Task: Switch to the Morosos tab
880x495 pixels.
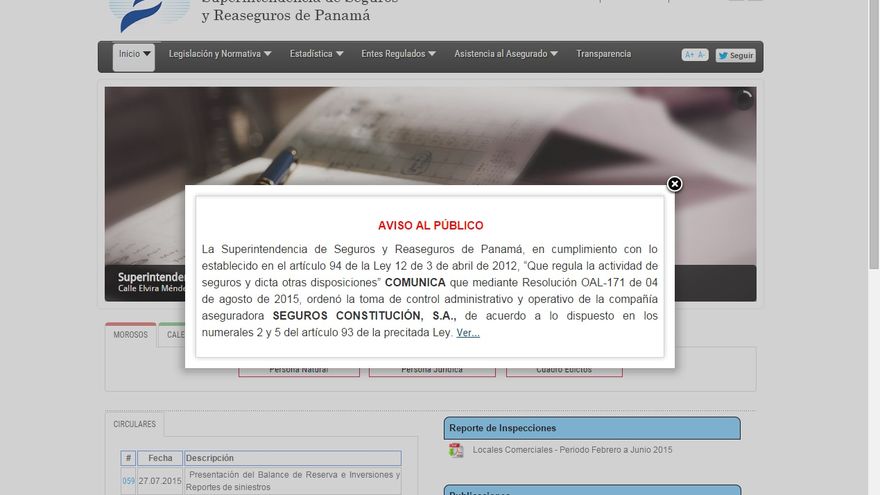Action: pyautogui.click(x=130, y=335)
